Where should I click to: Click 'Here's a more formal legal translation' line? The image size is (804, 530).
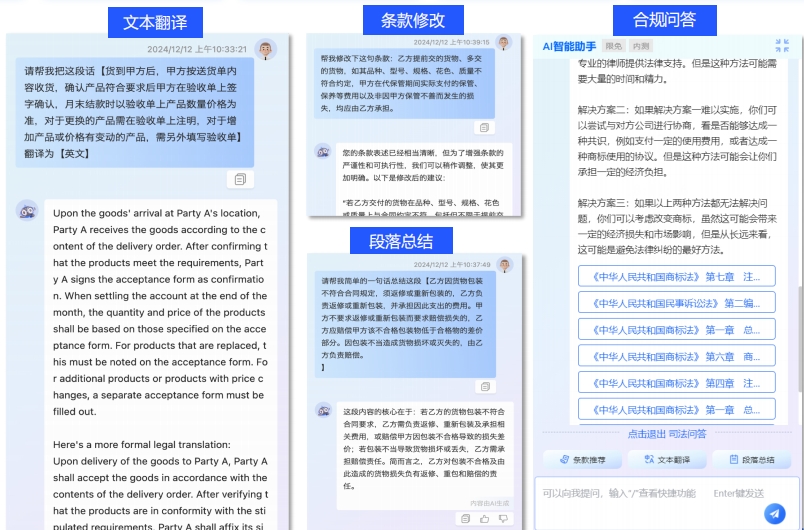(x=142, y=444)
